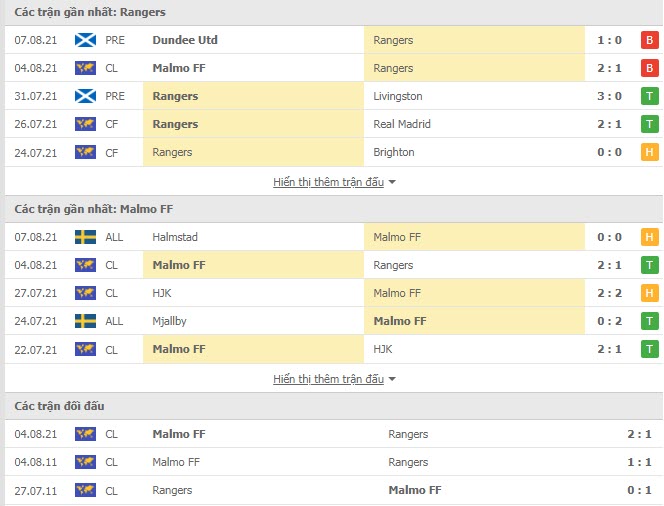The height and width of the screenshot is (506, 664).
Task: Click Sweden flag beside Mjallby match
Action: pyautogui.click(x=85, y=321)
